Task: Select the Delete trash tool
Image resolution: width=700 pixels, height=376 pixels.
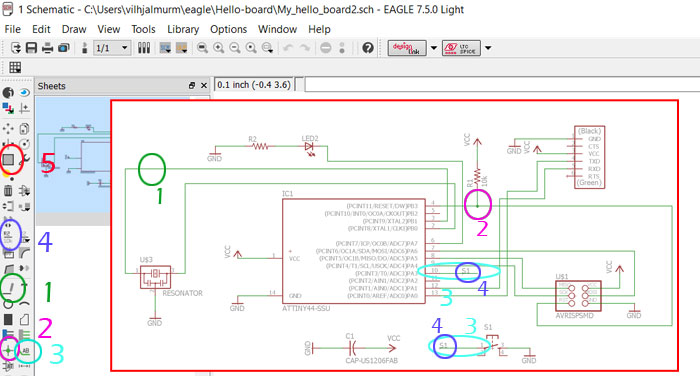Action: coord(8,191)
